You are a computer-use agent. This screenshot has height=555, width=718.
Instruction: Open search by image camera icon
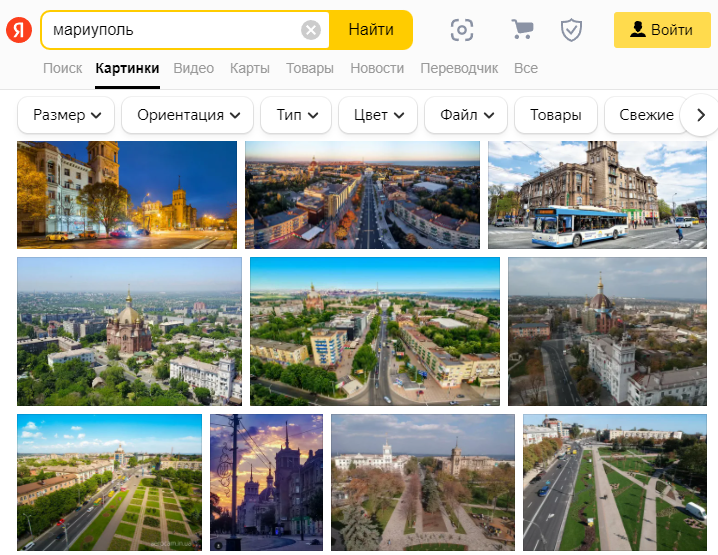click(x=461, y=30)
